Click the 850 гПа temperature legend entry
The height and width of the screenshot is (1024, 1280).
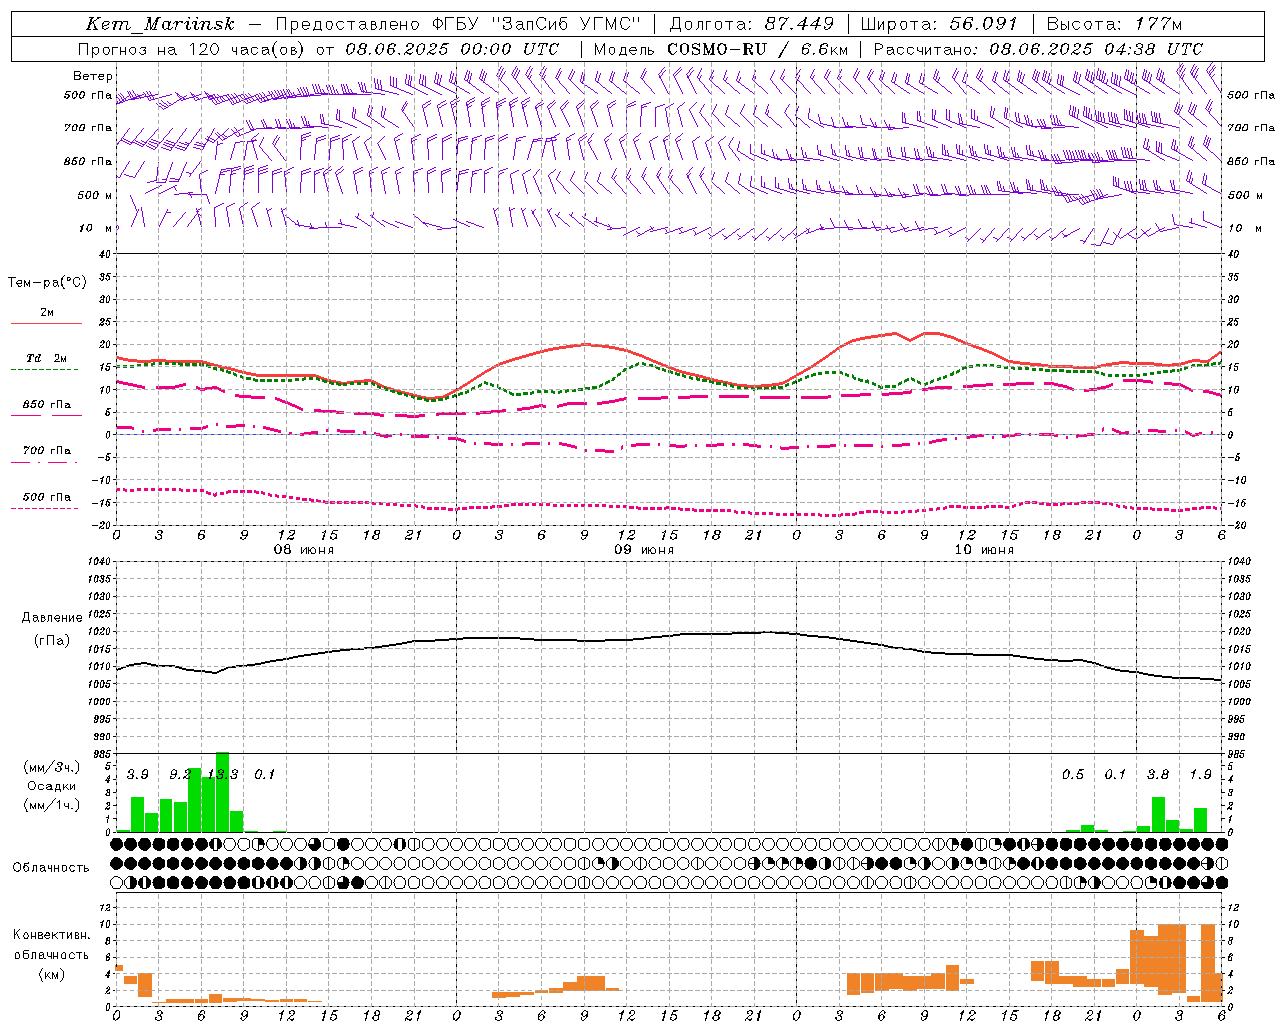point(47,405)
